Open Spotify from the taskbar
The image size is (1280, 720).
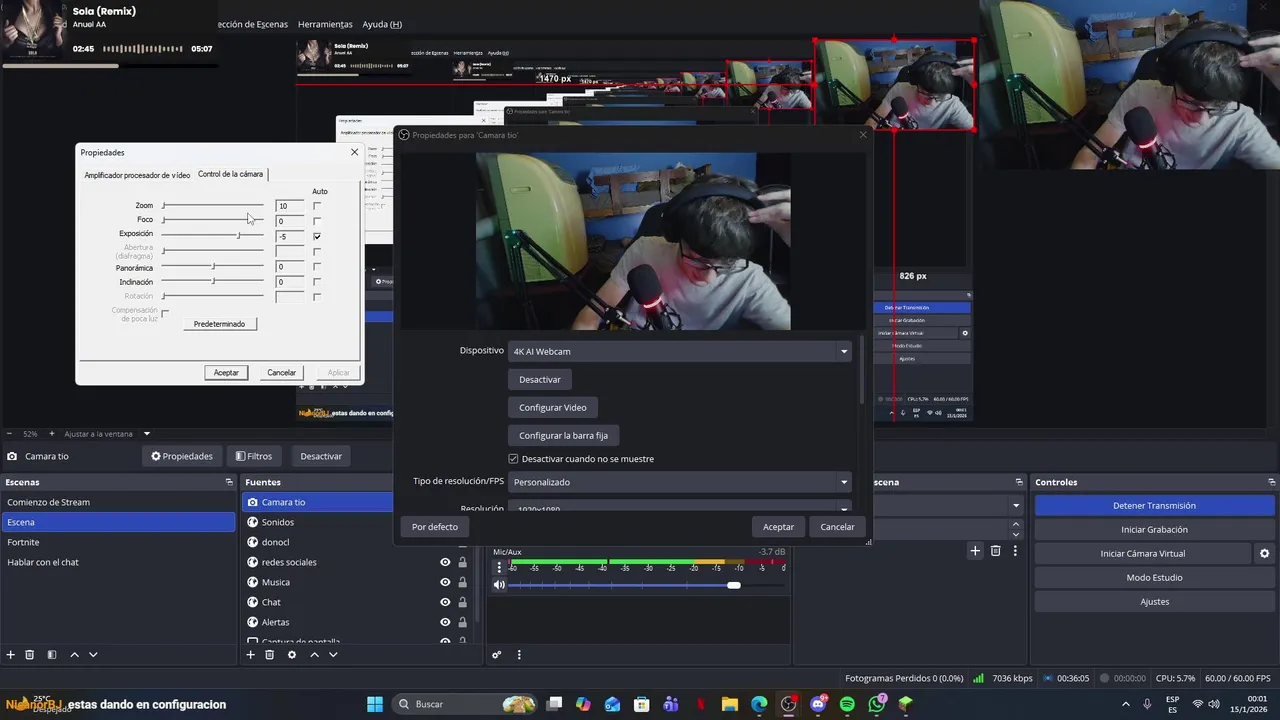click(x=847, y=704)
